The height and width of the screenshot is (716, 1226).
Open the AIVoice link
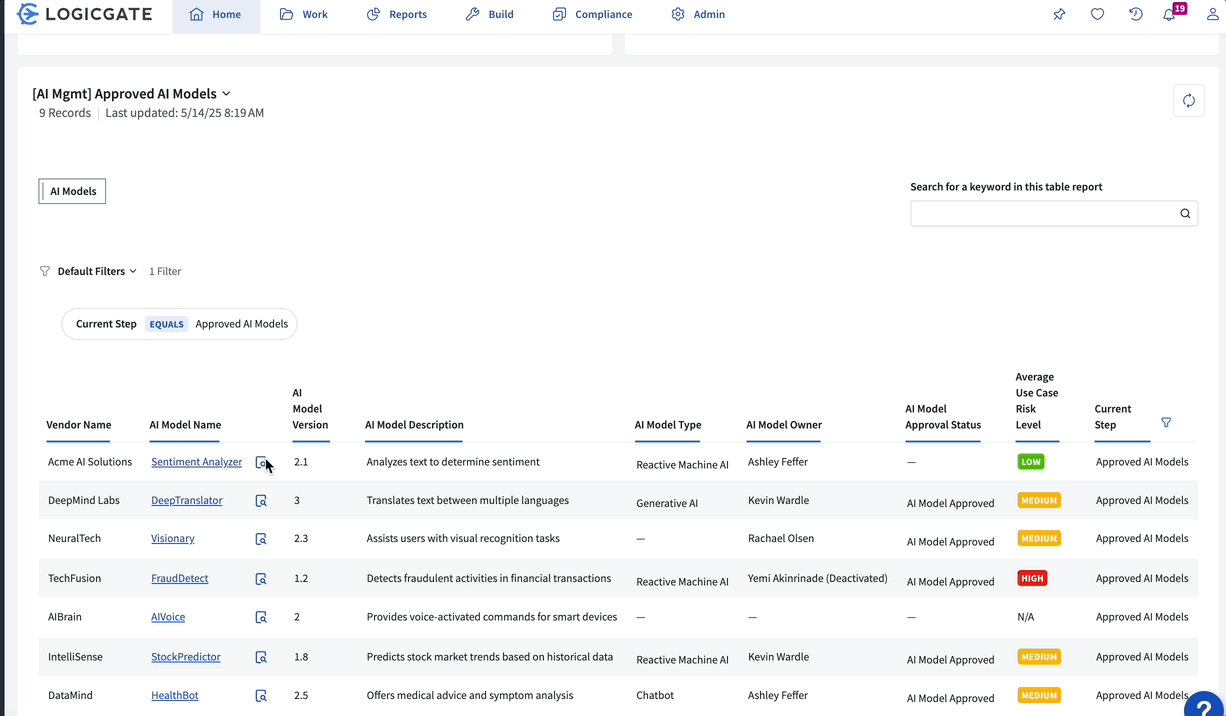[x=168, y=617]
